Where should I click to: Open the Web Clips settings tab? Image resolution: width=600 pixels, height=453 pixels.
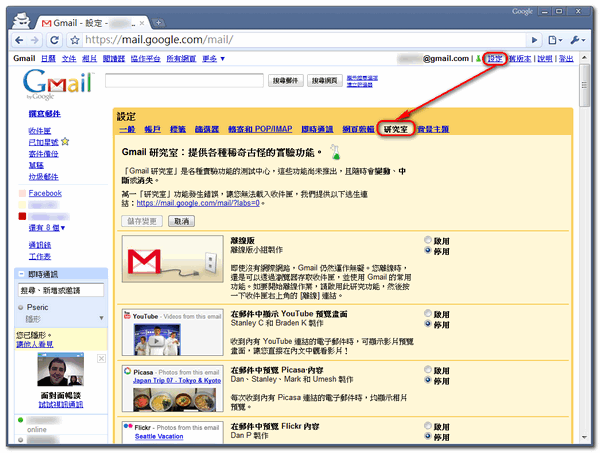pyautogui.click(x=358, y=129)
